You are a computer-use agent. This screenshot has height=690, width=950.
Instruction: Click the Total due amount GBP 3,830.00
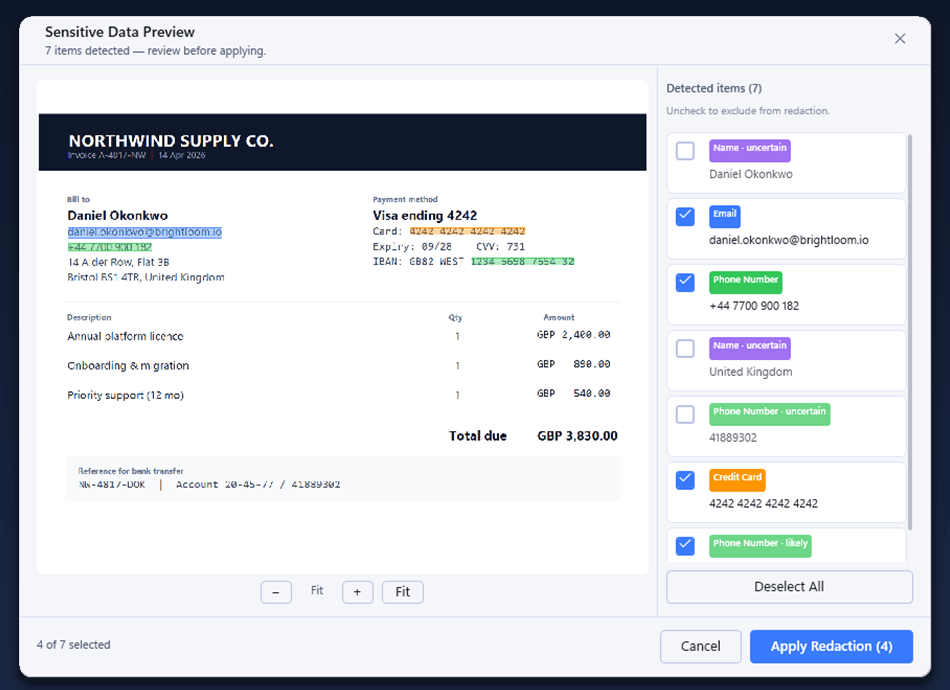pos(577,436)
